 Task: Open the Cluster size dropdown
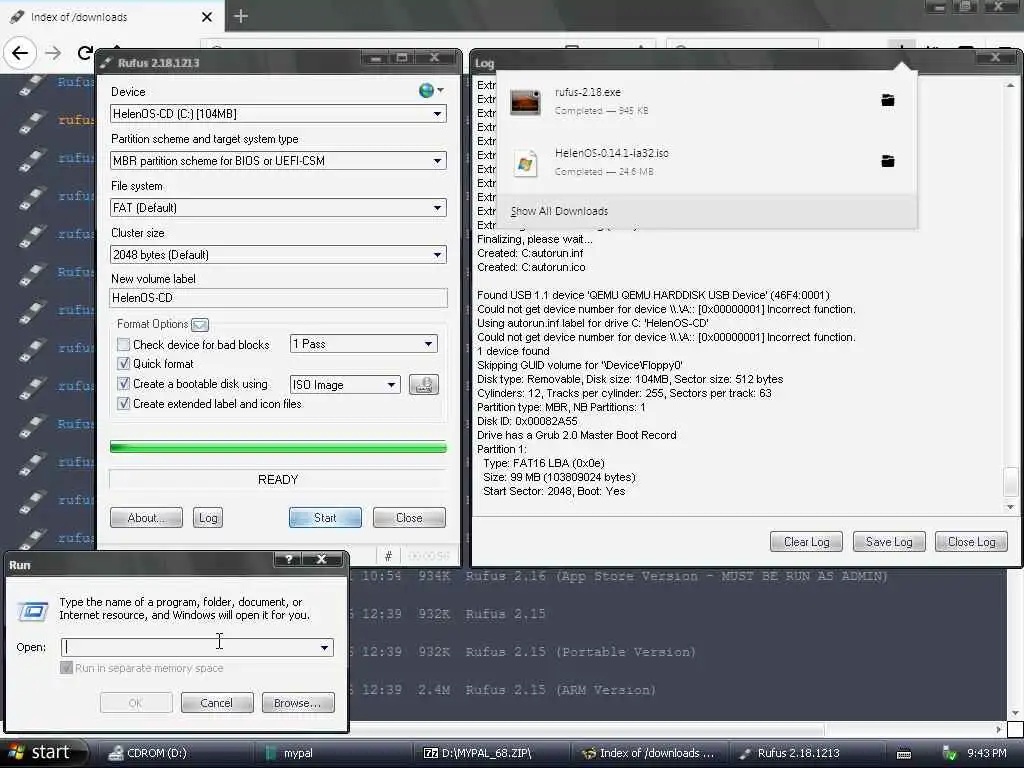[x=438, y=255]
